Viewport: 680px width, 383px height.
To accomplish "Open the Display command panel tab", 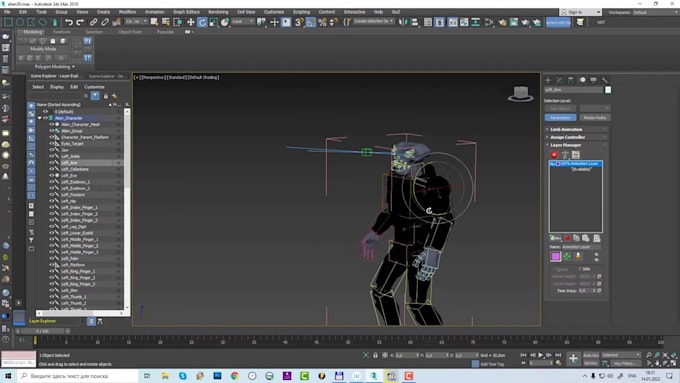I will pyautogui.click(x=593, y=80).
